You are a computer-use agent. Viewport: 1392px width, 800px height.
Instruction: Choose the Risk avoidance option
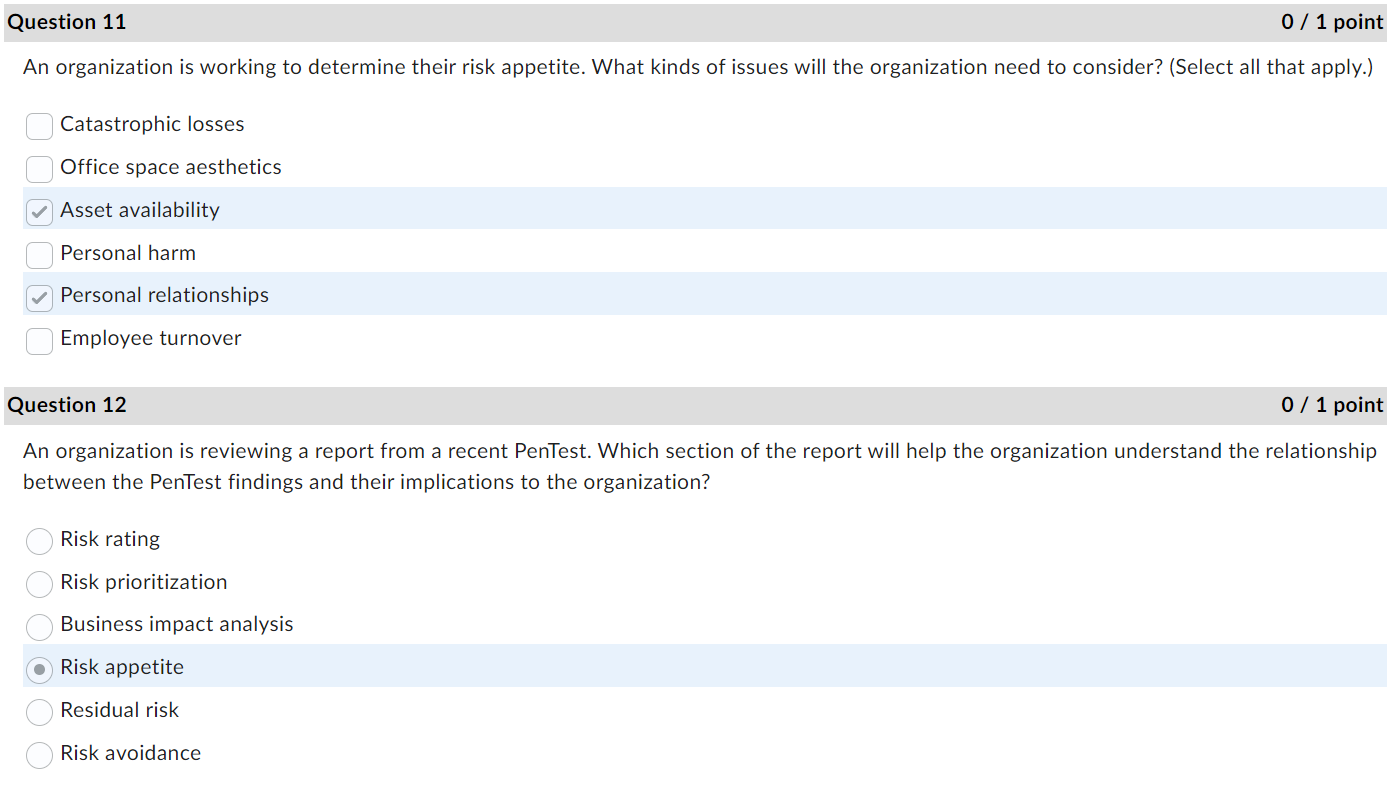pos(39,755)
